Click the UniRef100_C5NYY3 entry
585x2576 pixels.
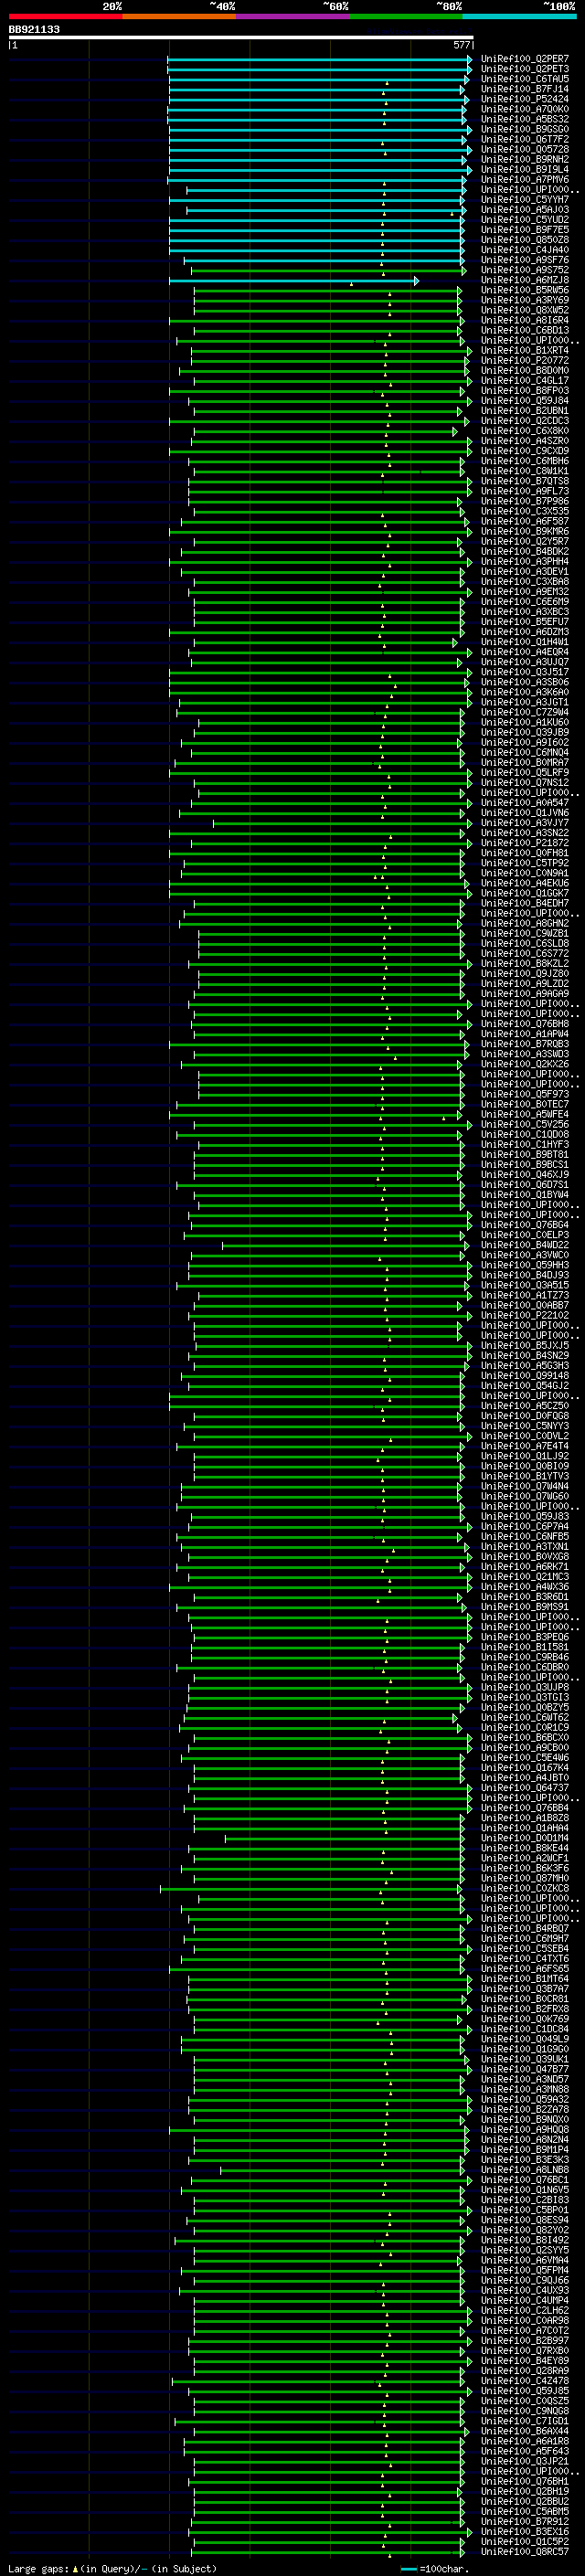525,1427
